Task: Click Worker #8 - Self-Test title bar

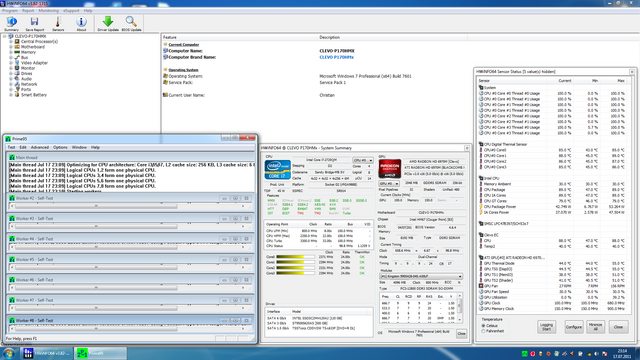Action: pos(131,320)
